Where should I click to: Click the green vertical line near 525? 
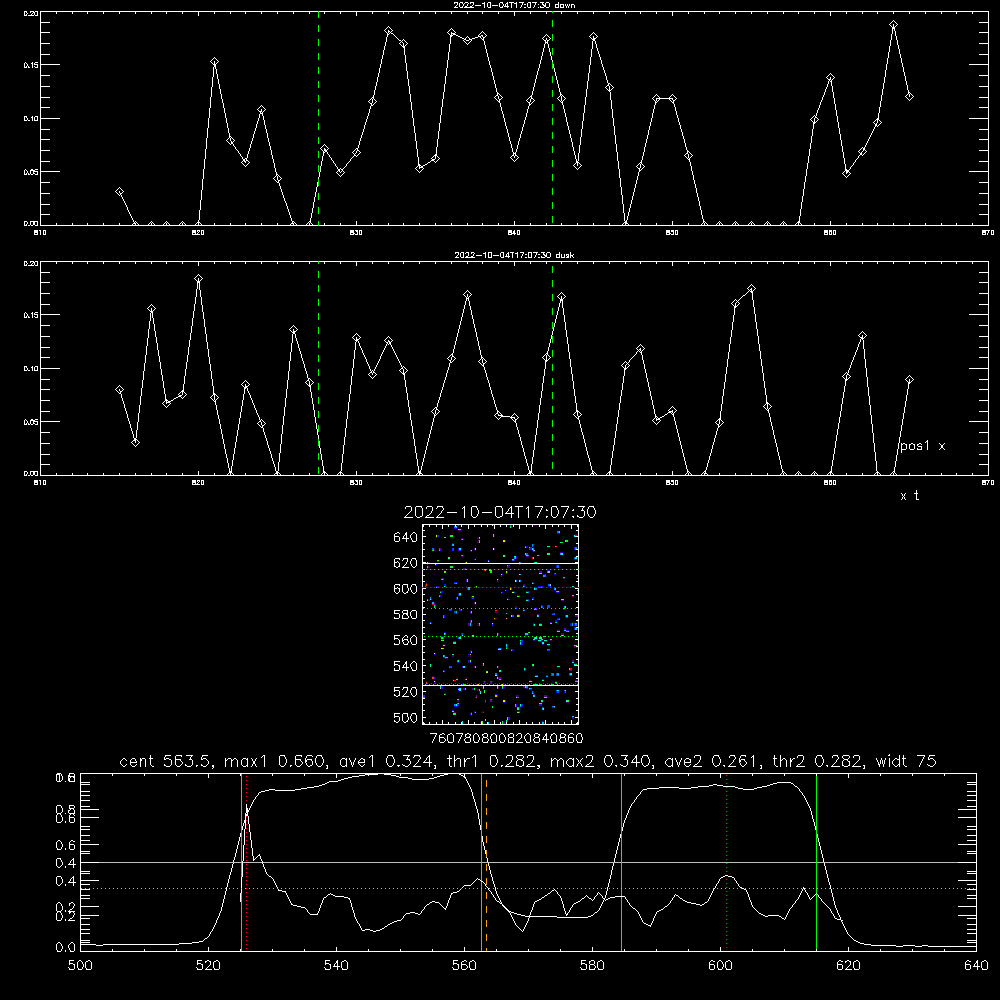241,862
